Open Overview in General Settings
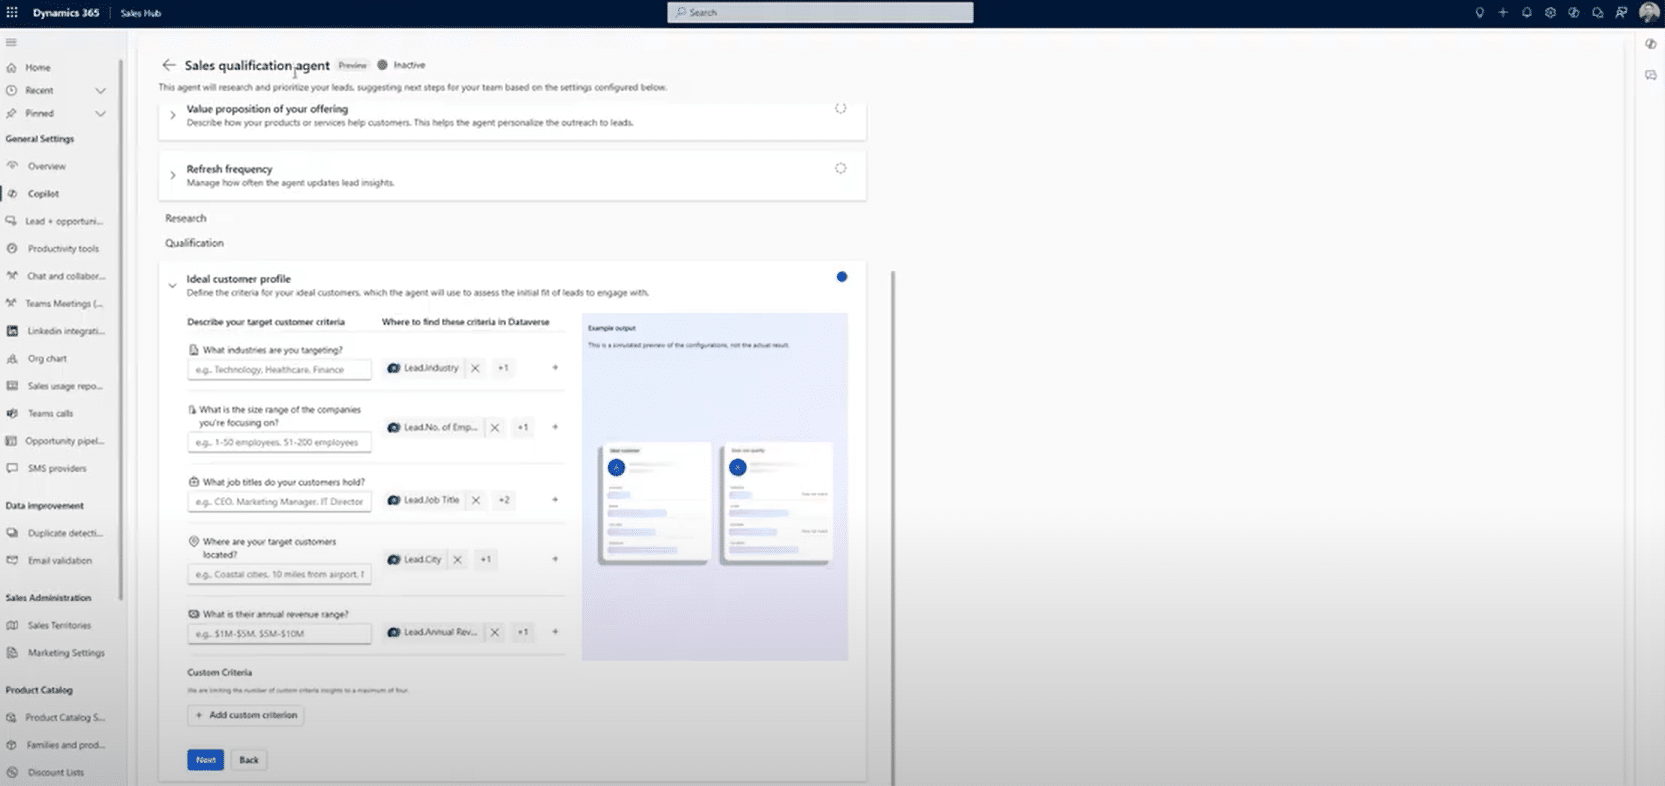Image resolution: width=1665 pixels, height=786 pixels. (x=46, y=166)
